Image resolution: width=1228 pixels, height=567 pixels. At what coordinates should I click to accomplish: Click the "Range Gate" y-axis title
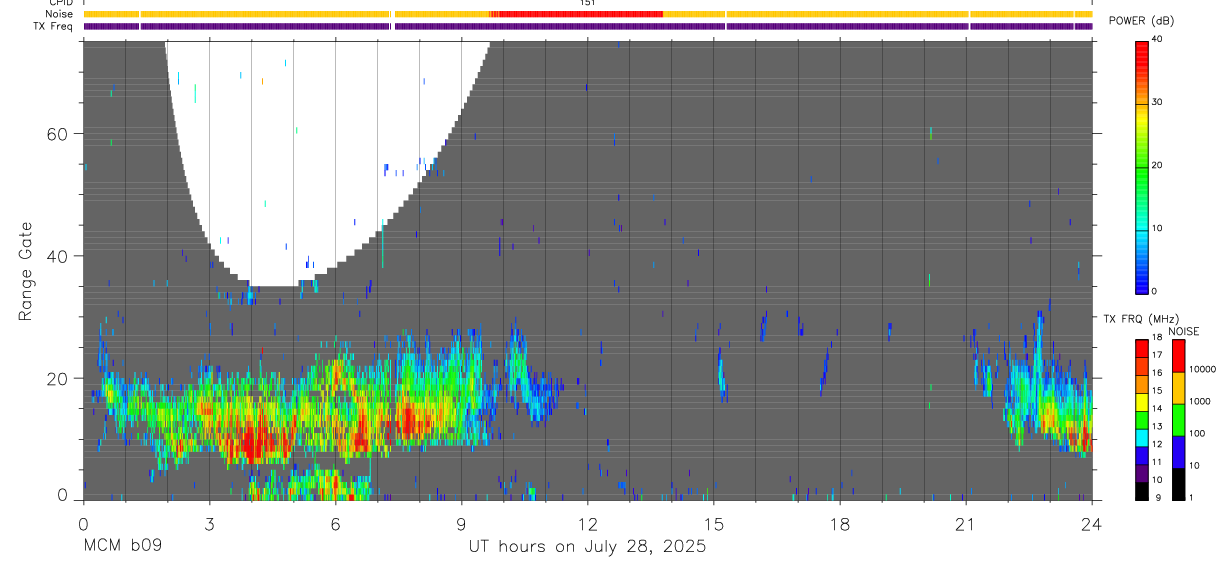(26, 272)
